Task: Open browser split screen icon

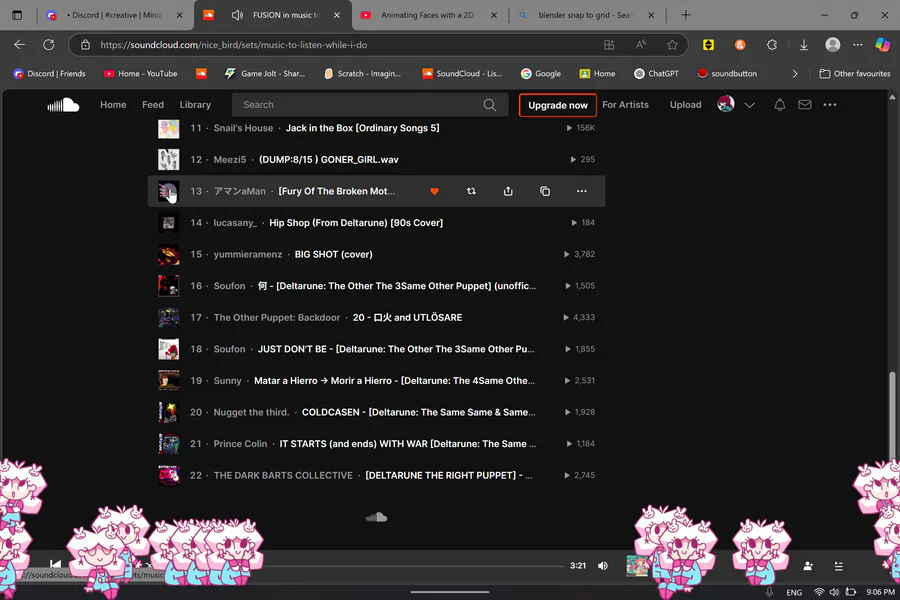Action: tap(609, 45)
